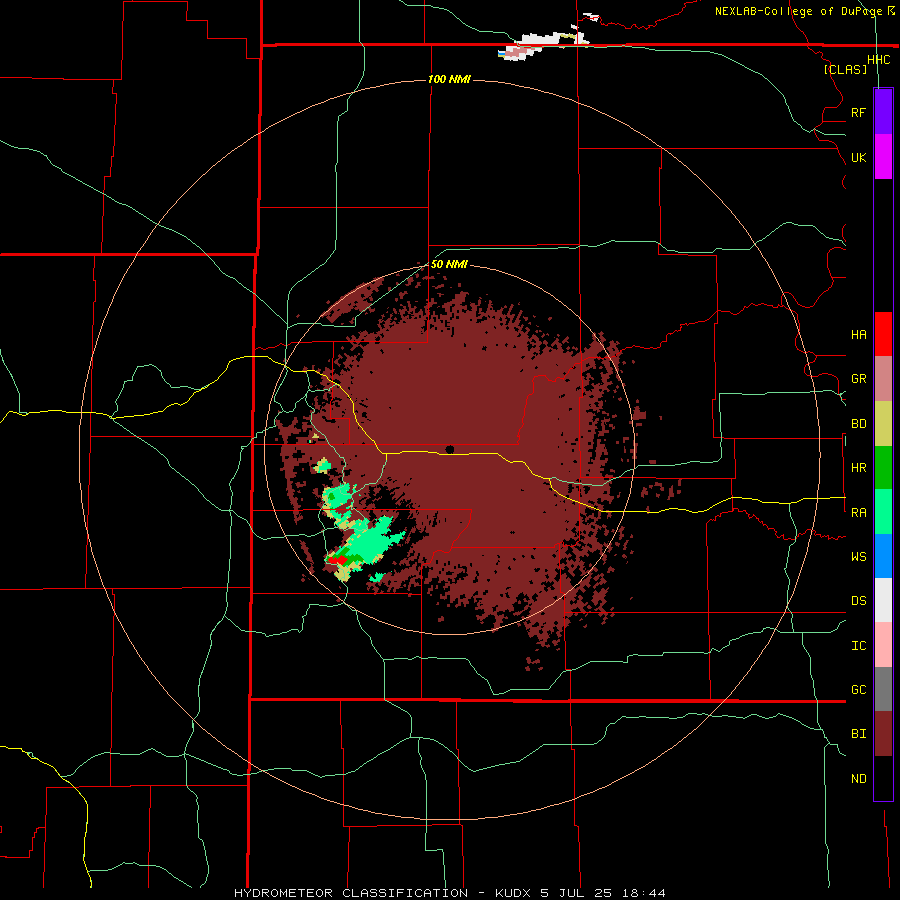Click the HR dark green legend swatch
The height and width of the screenshot is (900, 900).
tap(883, 468)
